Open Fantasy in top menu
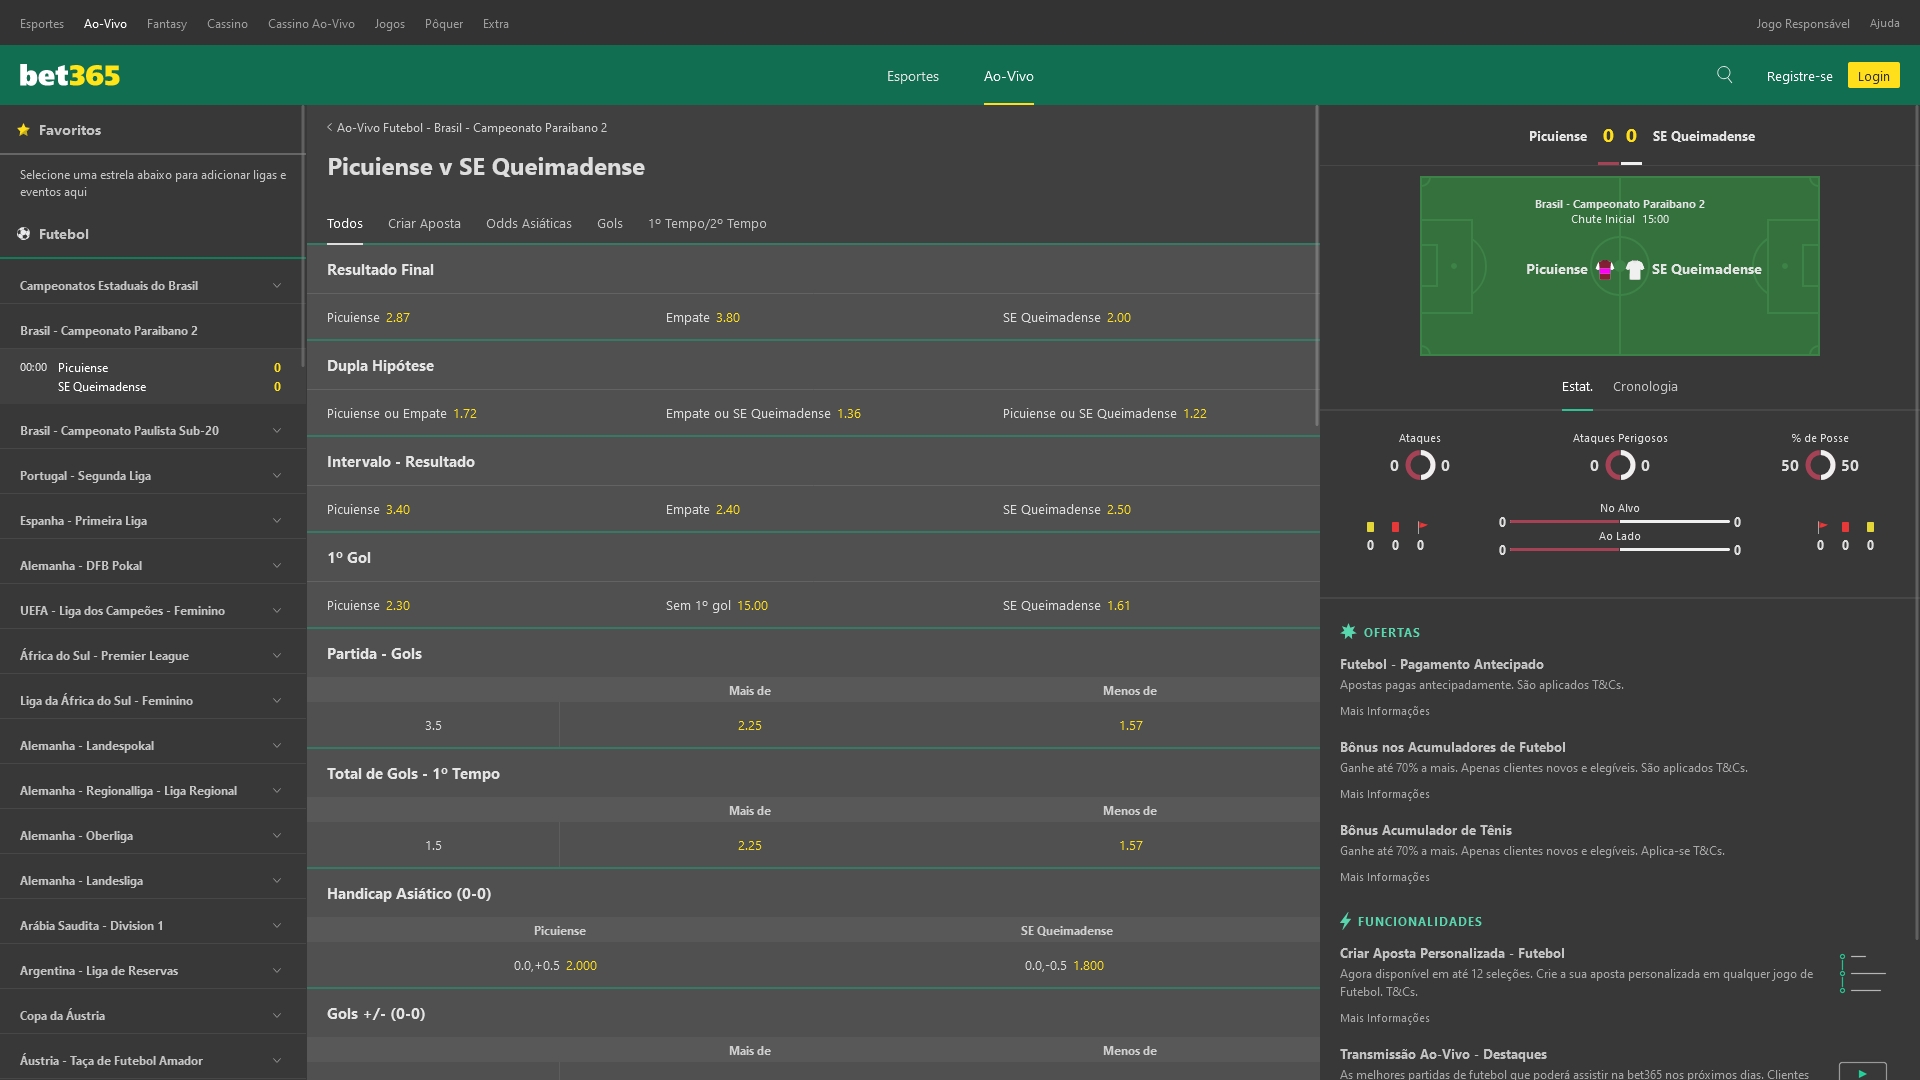Screen dimensions: 1920x1080 pyautogui.click(x=167, y=24)
